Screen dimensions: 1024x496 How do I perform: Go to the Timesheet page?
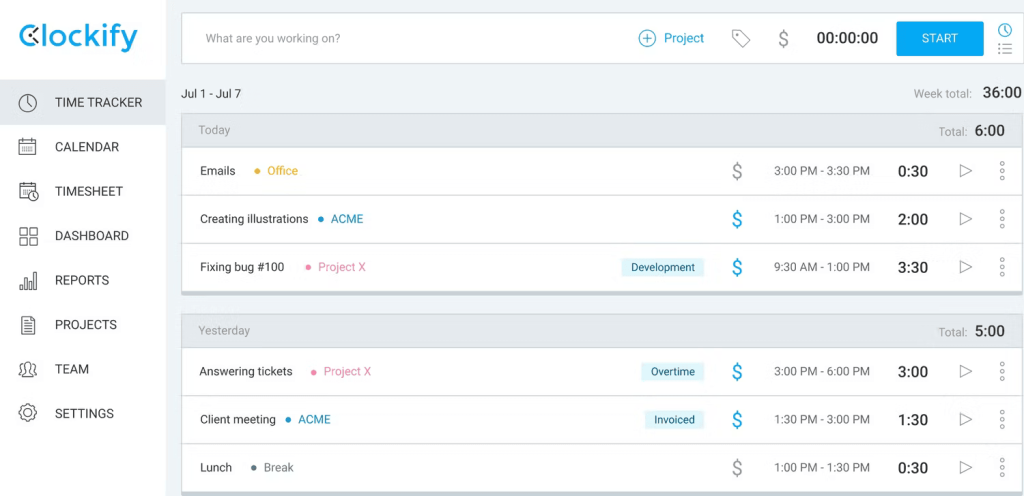tap(82, 191)
